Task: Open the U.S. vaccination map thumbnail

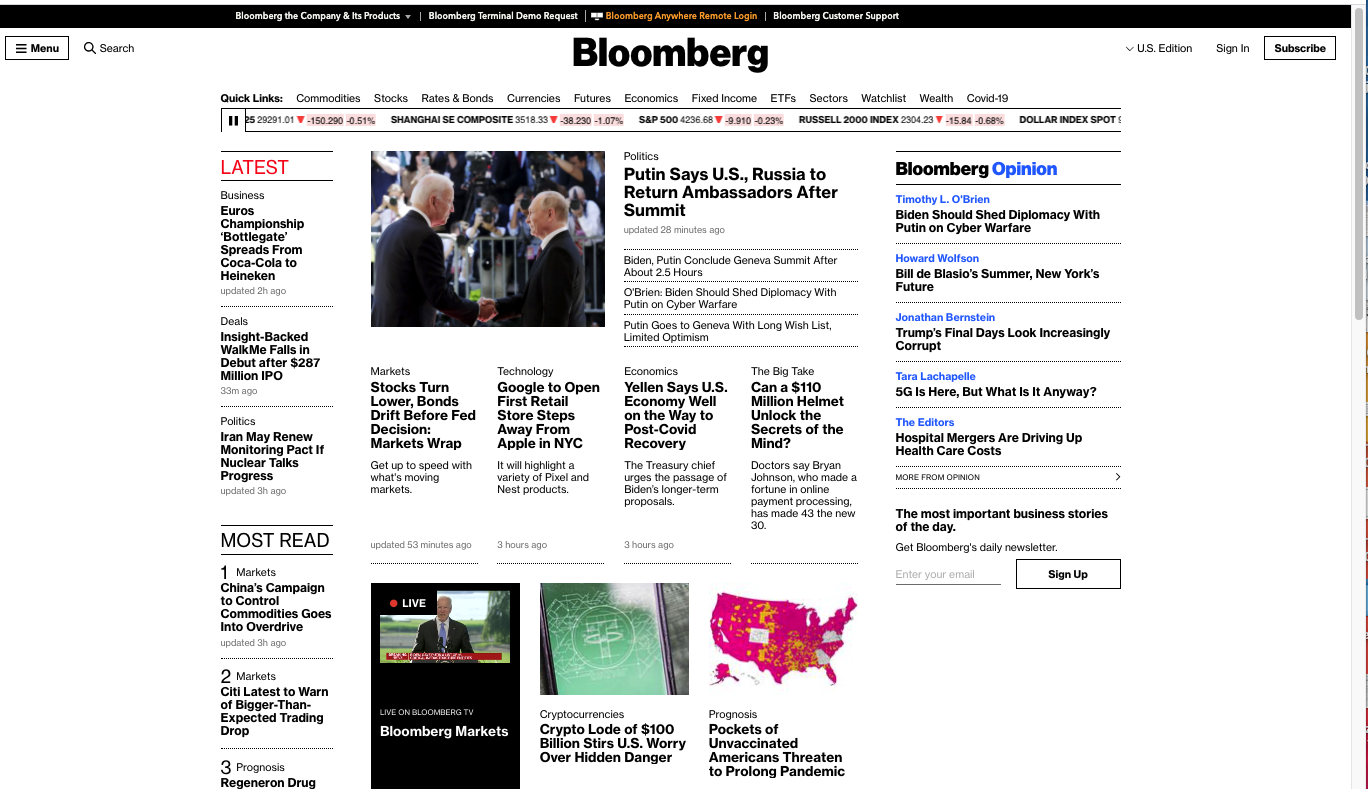Action: point(783,639)
